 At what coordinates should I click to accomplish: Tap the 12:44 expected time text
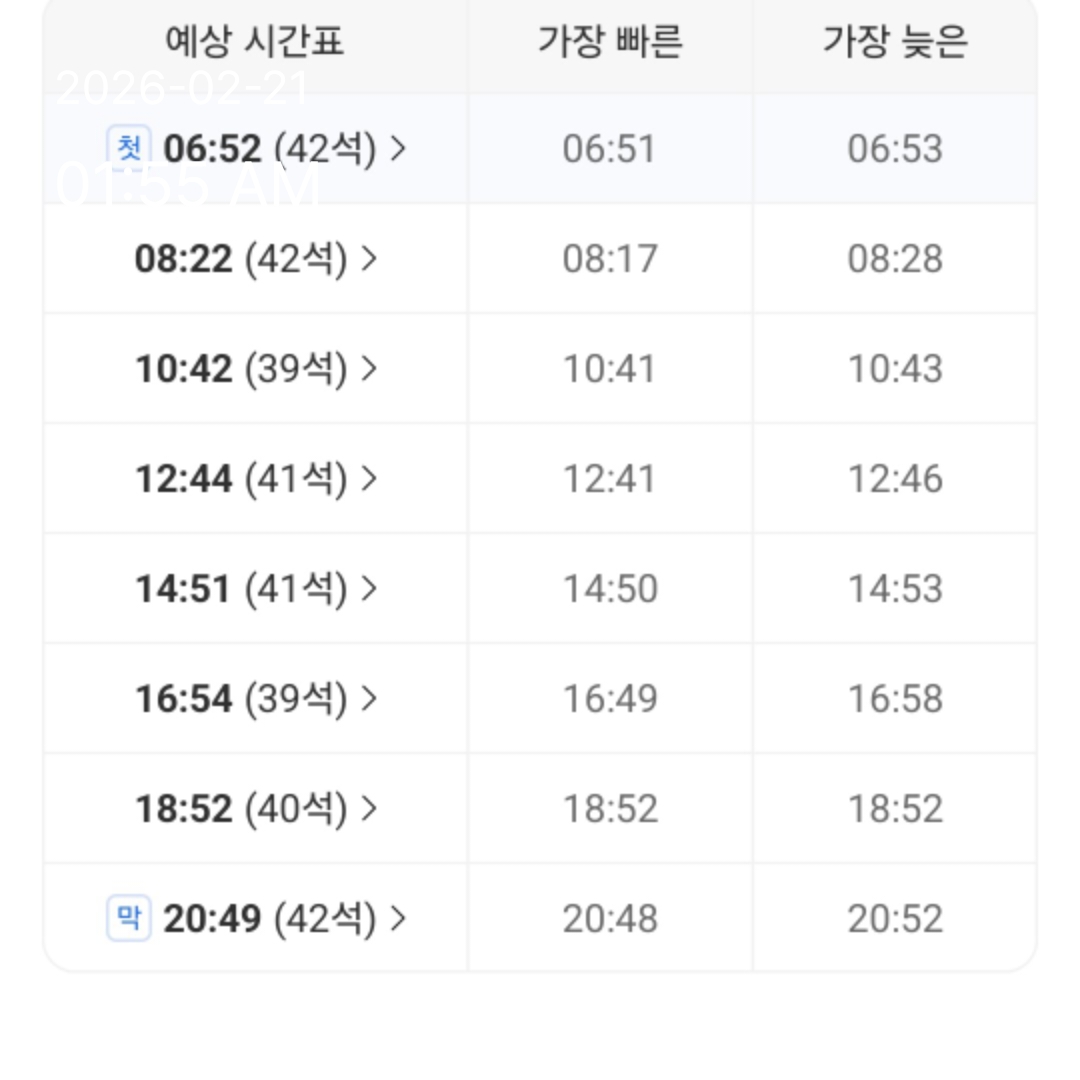tap(184, 478)
